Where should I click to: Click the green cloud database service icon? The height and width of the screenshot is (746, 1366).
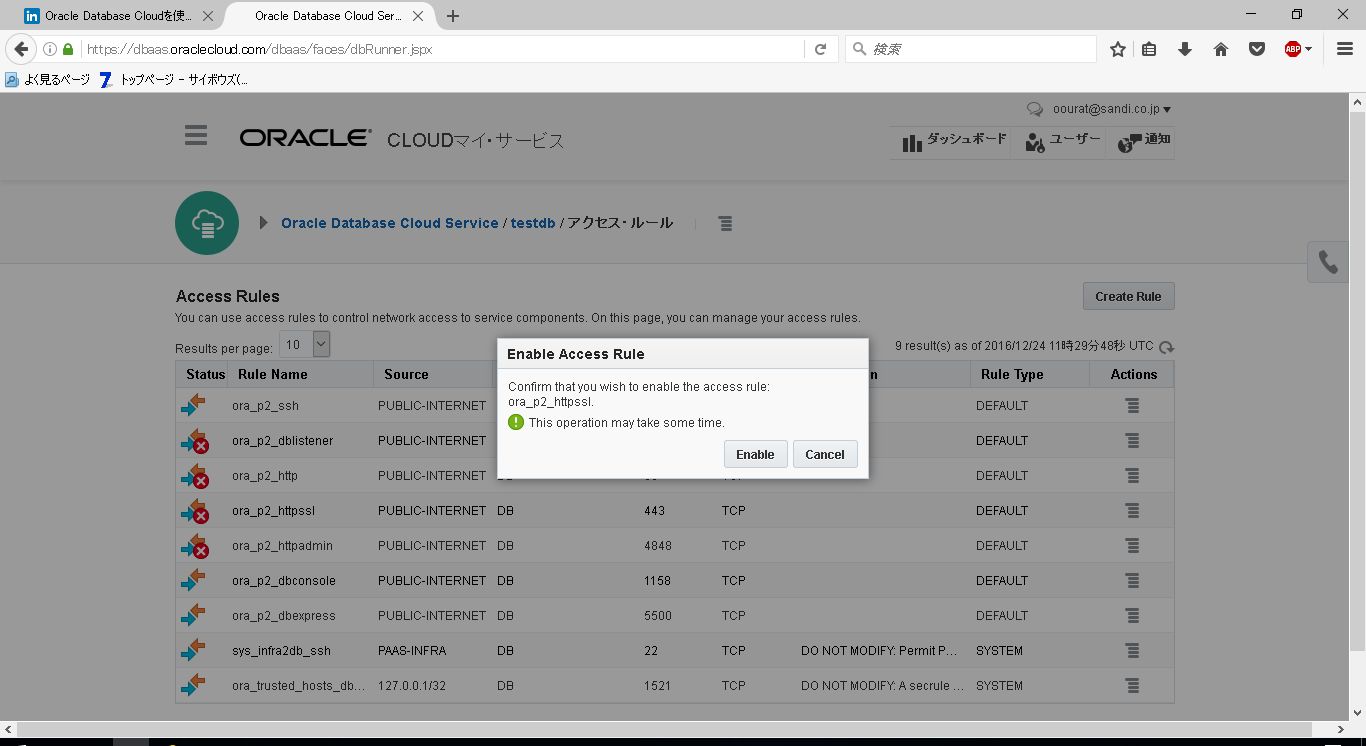pyautogui.click(x=207, y=223)
